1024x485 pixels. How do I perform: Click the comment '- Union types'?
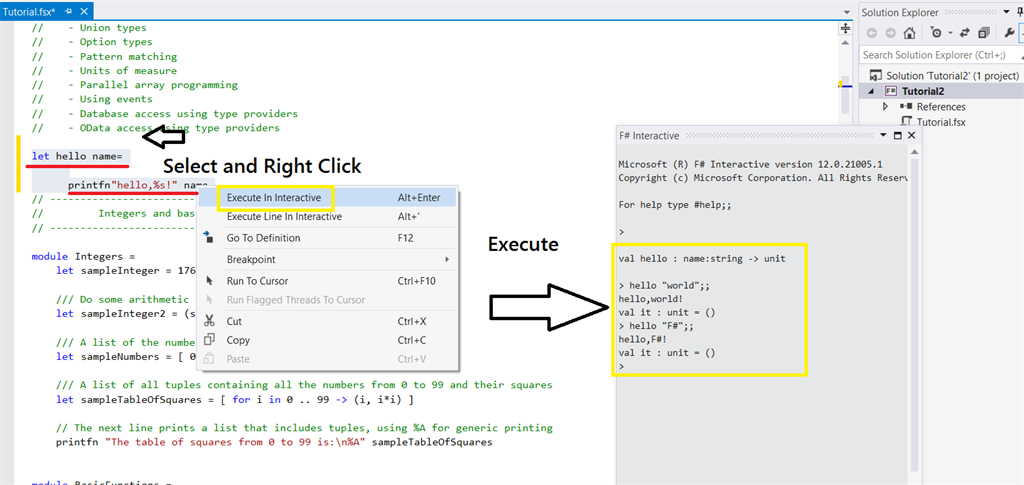(x=106, y=27)
